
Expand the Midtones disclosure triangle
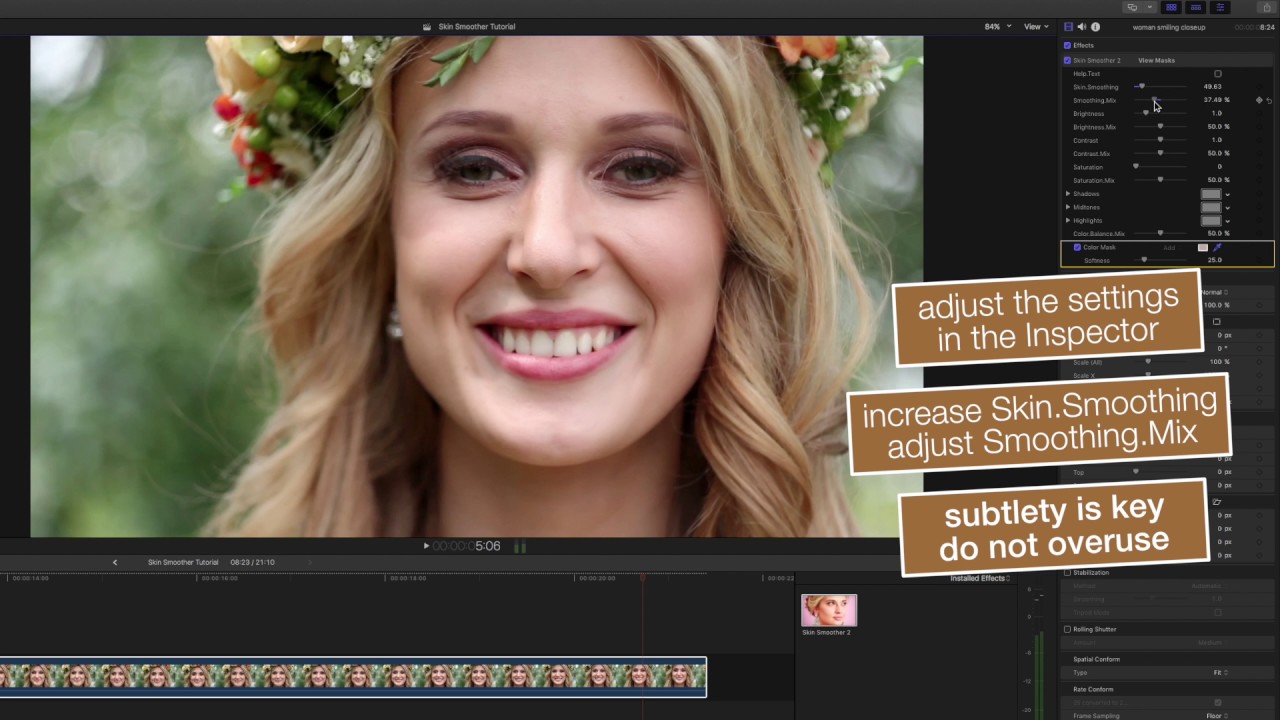coord(1068,207)
